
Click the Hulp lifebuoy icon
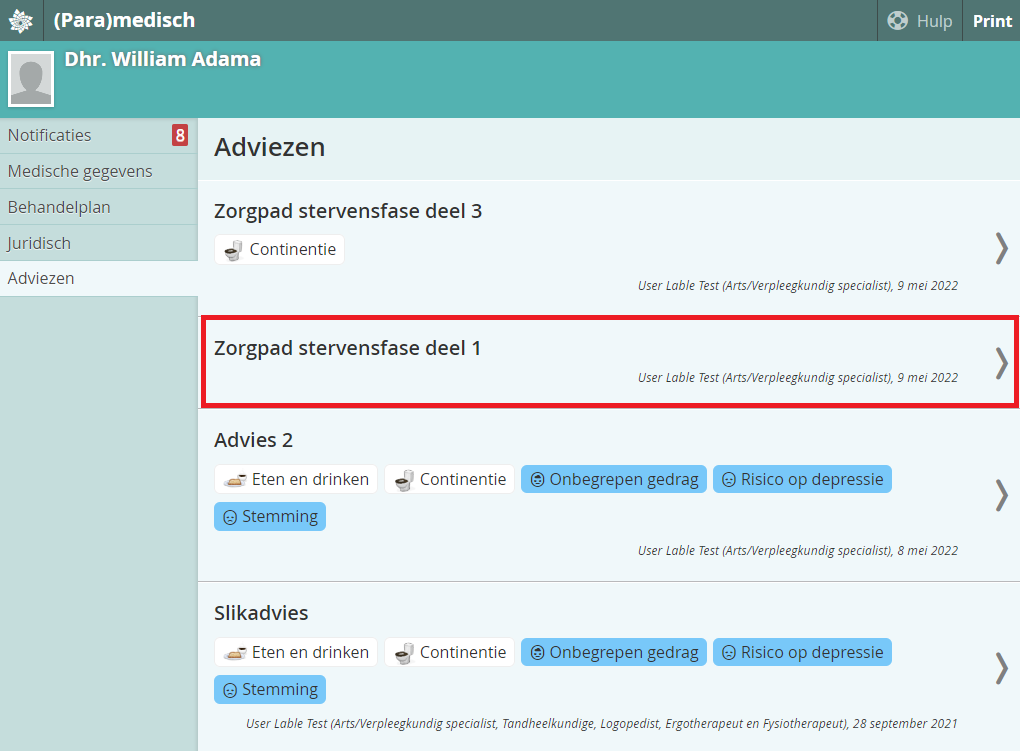(897, 21)
